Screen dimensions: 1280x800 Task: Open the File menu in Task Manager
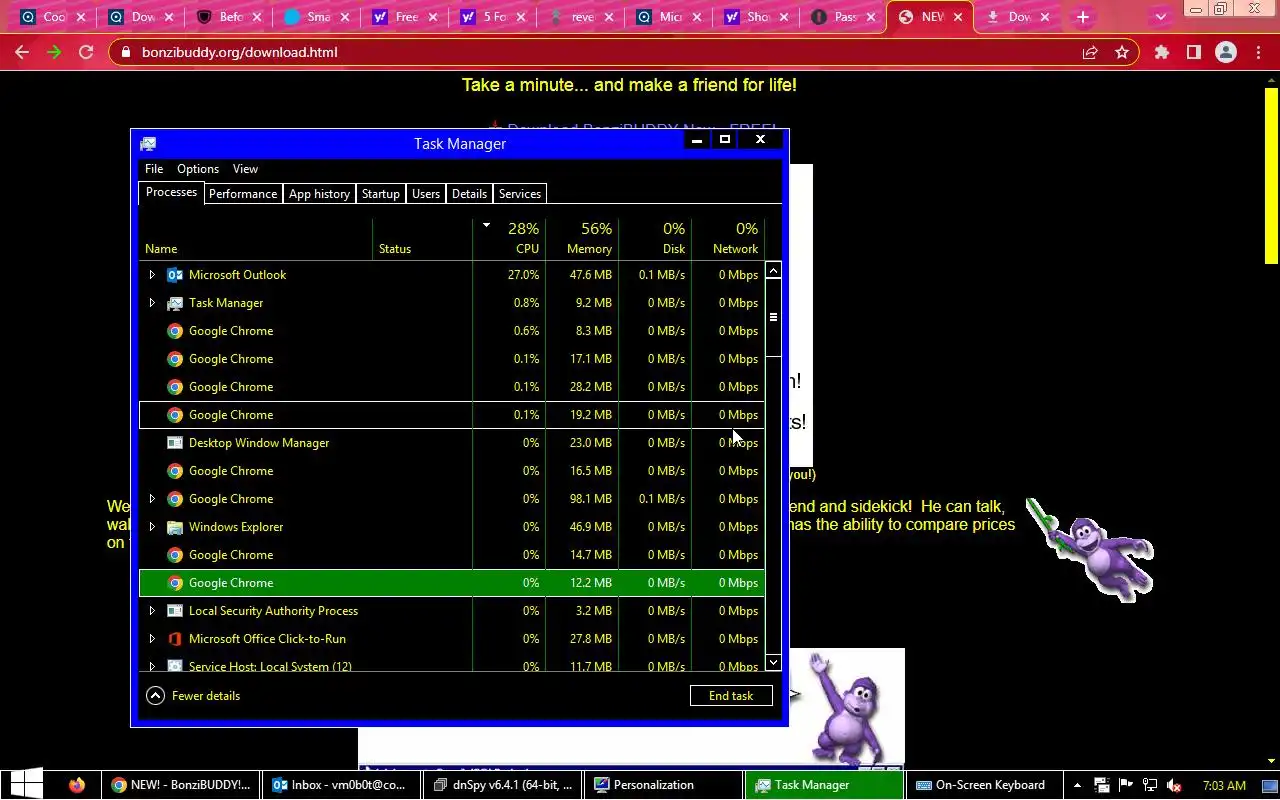tap(154, 169)
